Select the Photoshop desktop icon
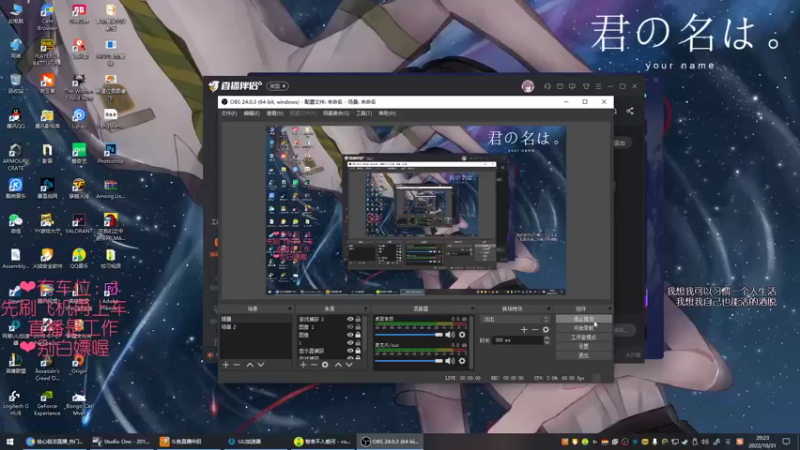Image resolution: width=800 pixels, height=450 pixels. tap(110, 154)
